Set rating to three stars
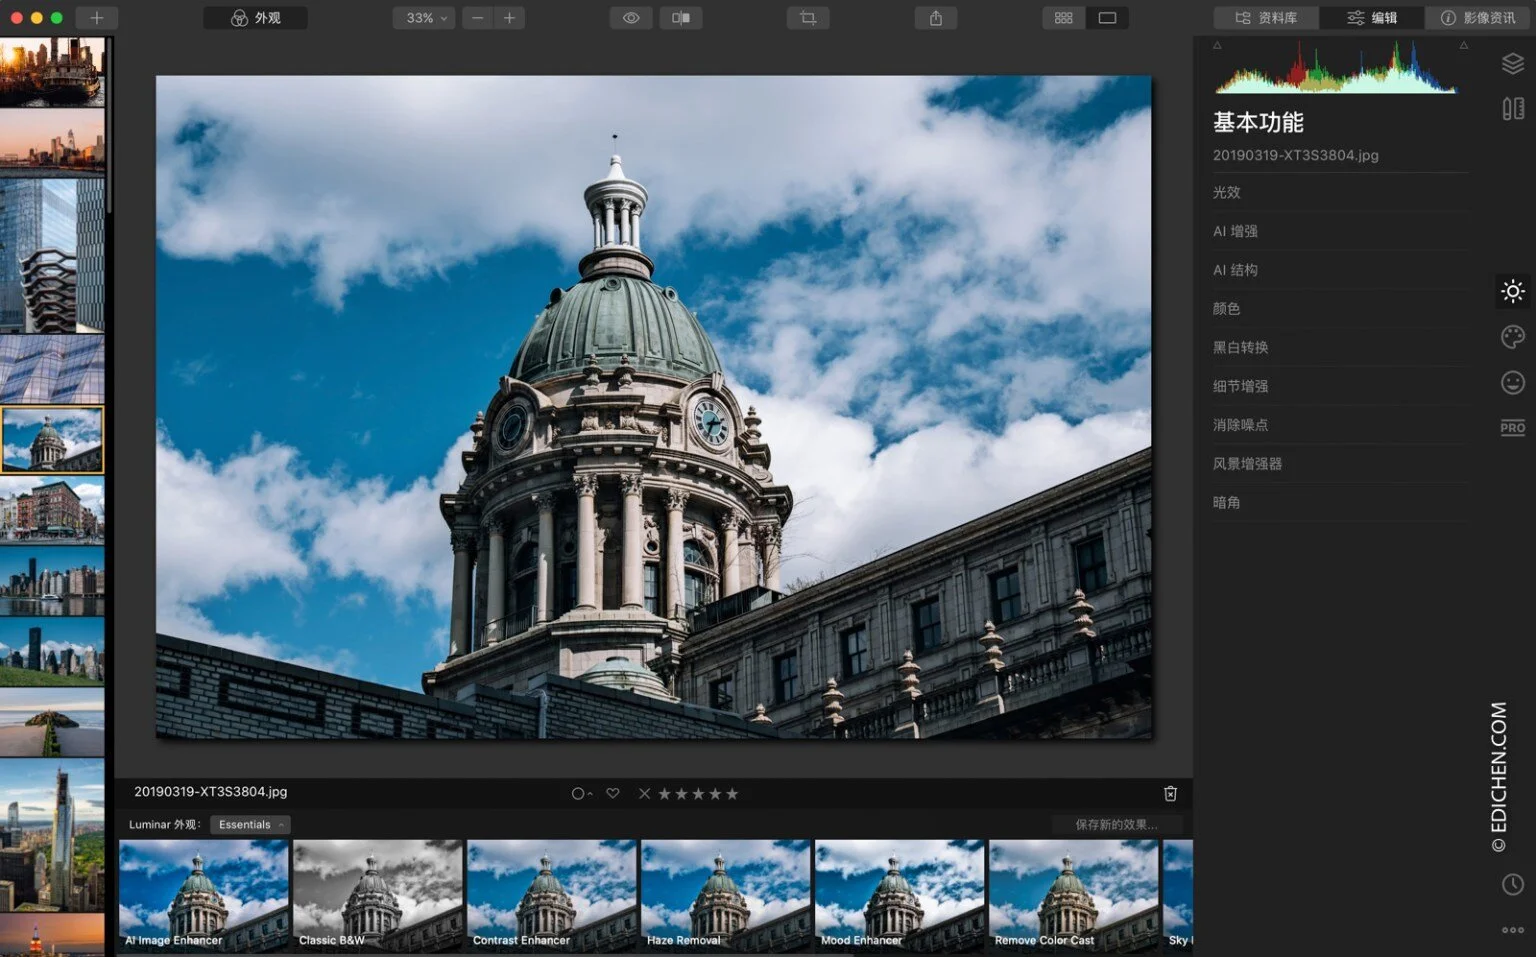This screenshot has height=957, width=1536. point(698,794)
